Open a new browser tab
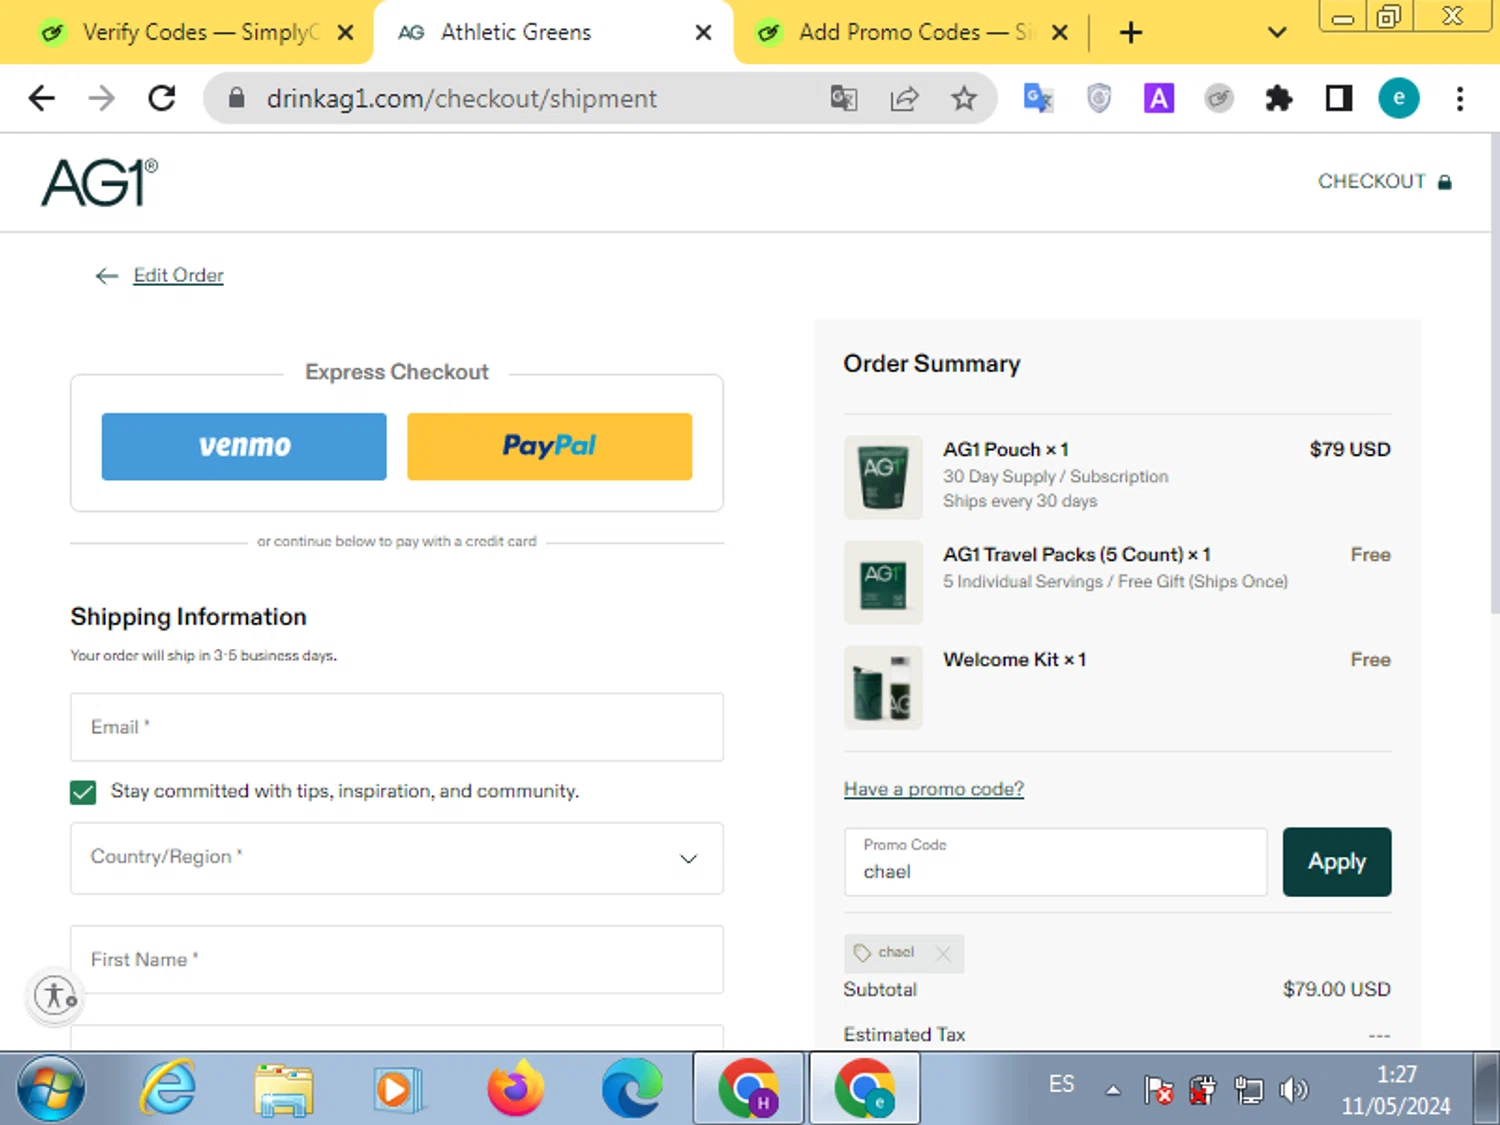 coord(1131,33)
